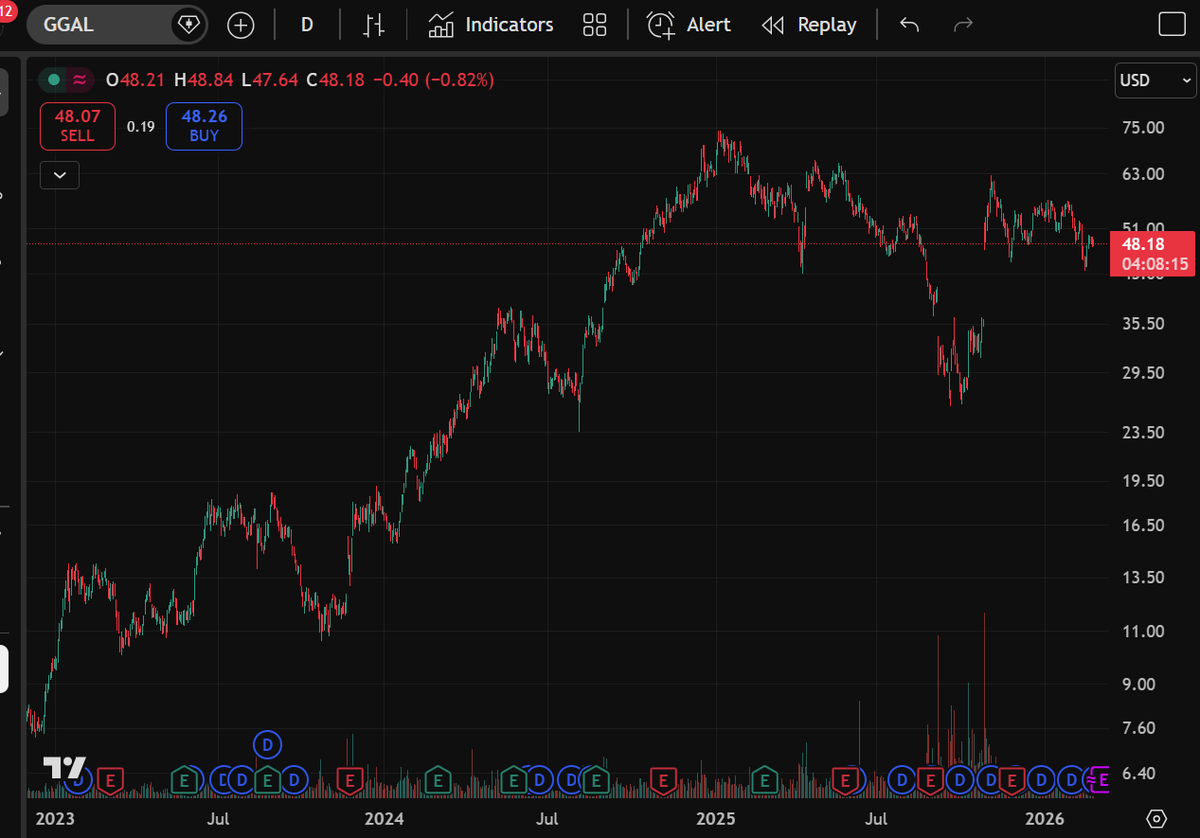The image size is (1200, 838).
Task: Open the GGAL symbol search box
Action: tap(100, 24)
